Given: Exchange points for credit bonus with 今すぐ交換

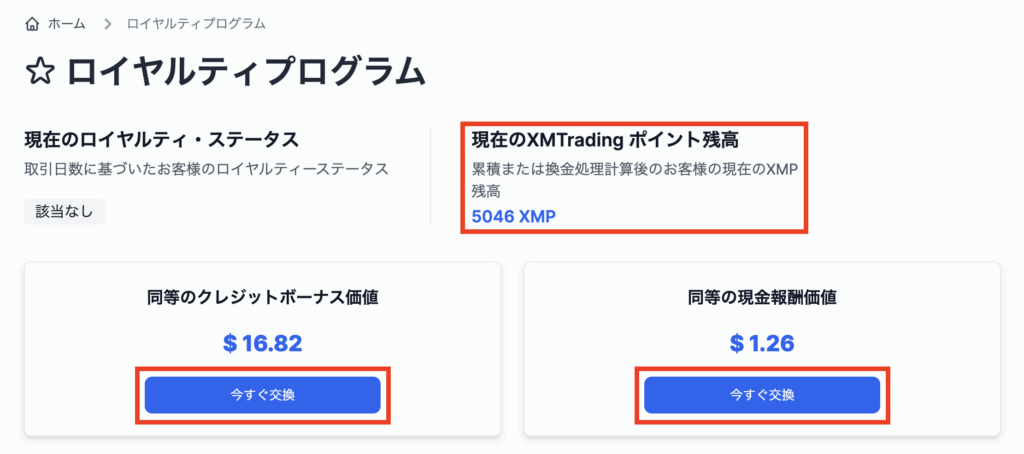Looking at the screenshot, I should [x=263, y=395].
